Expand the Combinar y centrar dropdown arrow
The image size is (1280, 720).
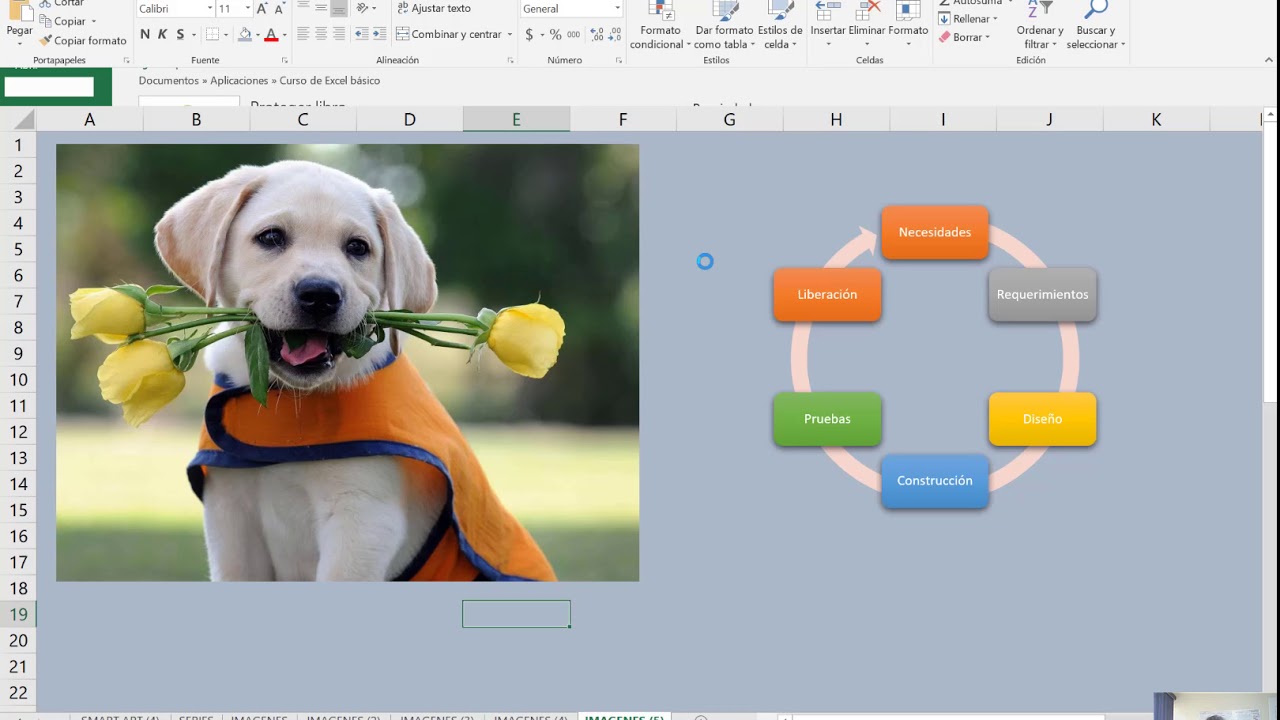[510, 34]
